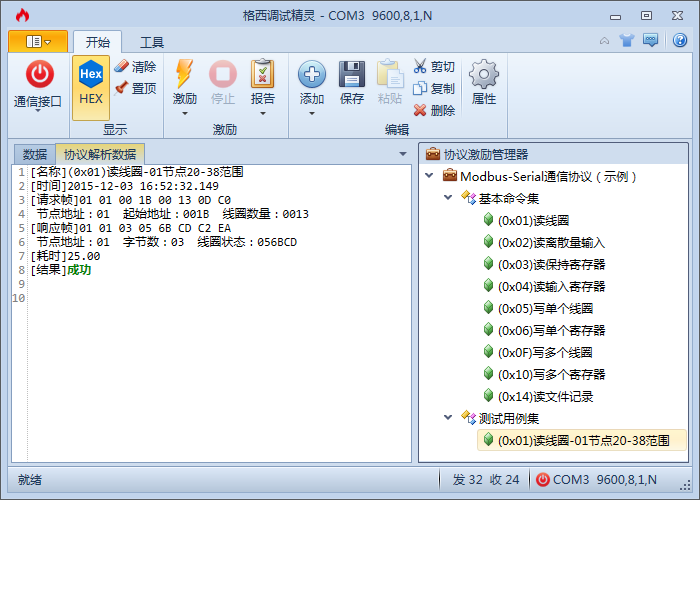Click the flame application icon in title bar
Image resolution: width=700 pixels, height=600 pixels.
pos(22,16)
